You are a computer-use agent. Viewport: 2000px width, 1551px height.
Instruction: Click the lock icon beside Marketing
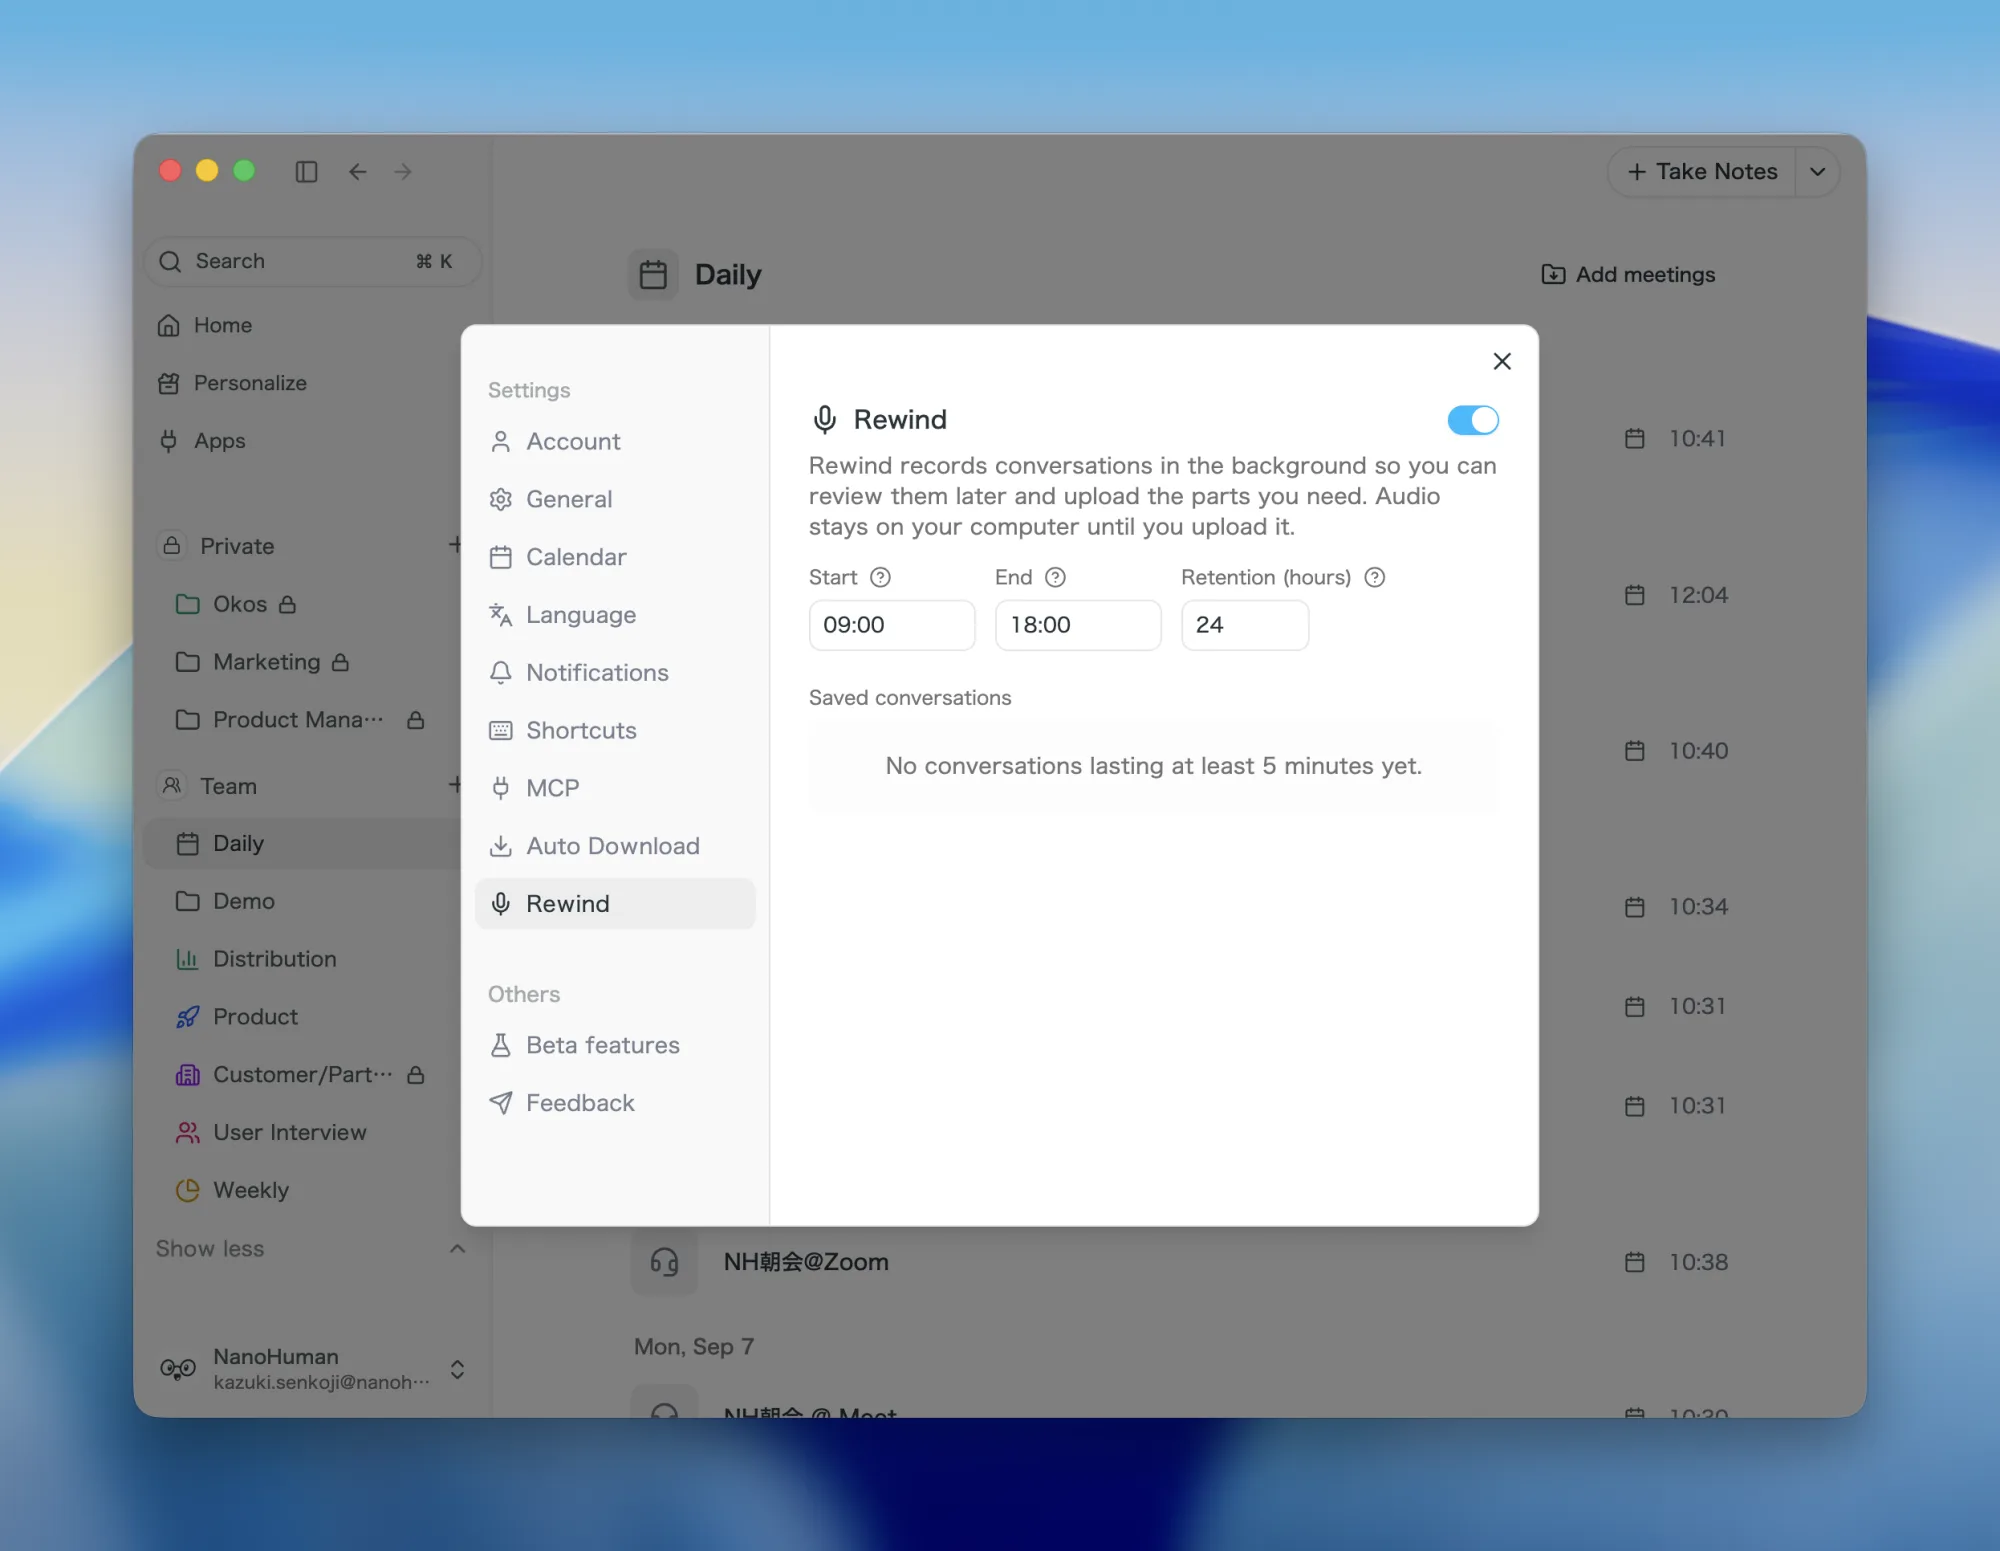coord(340,662)
